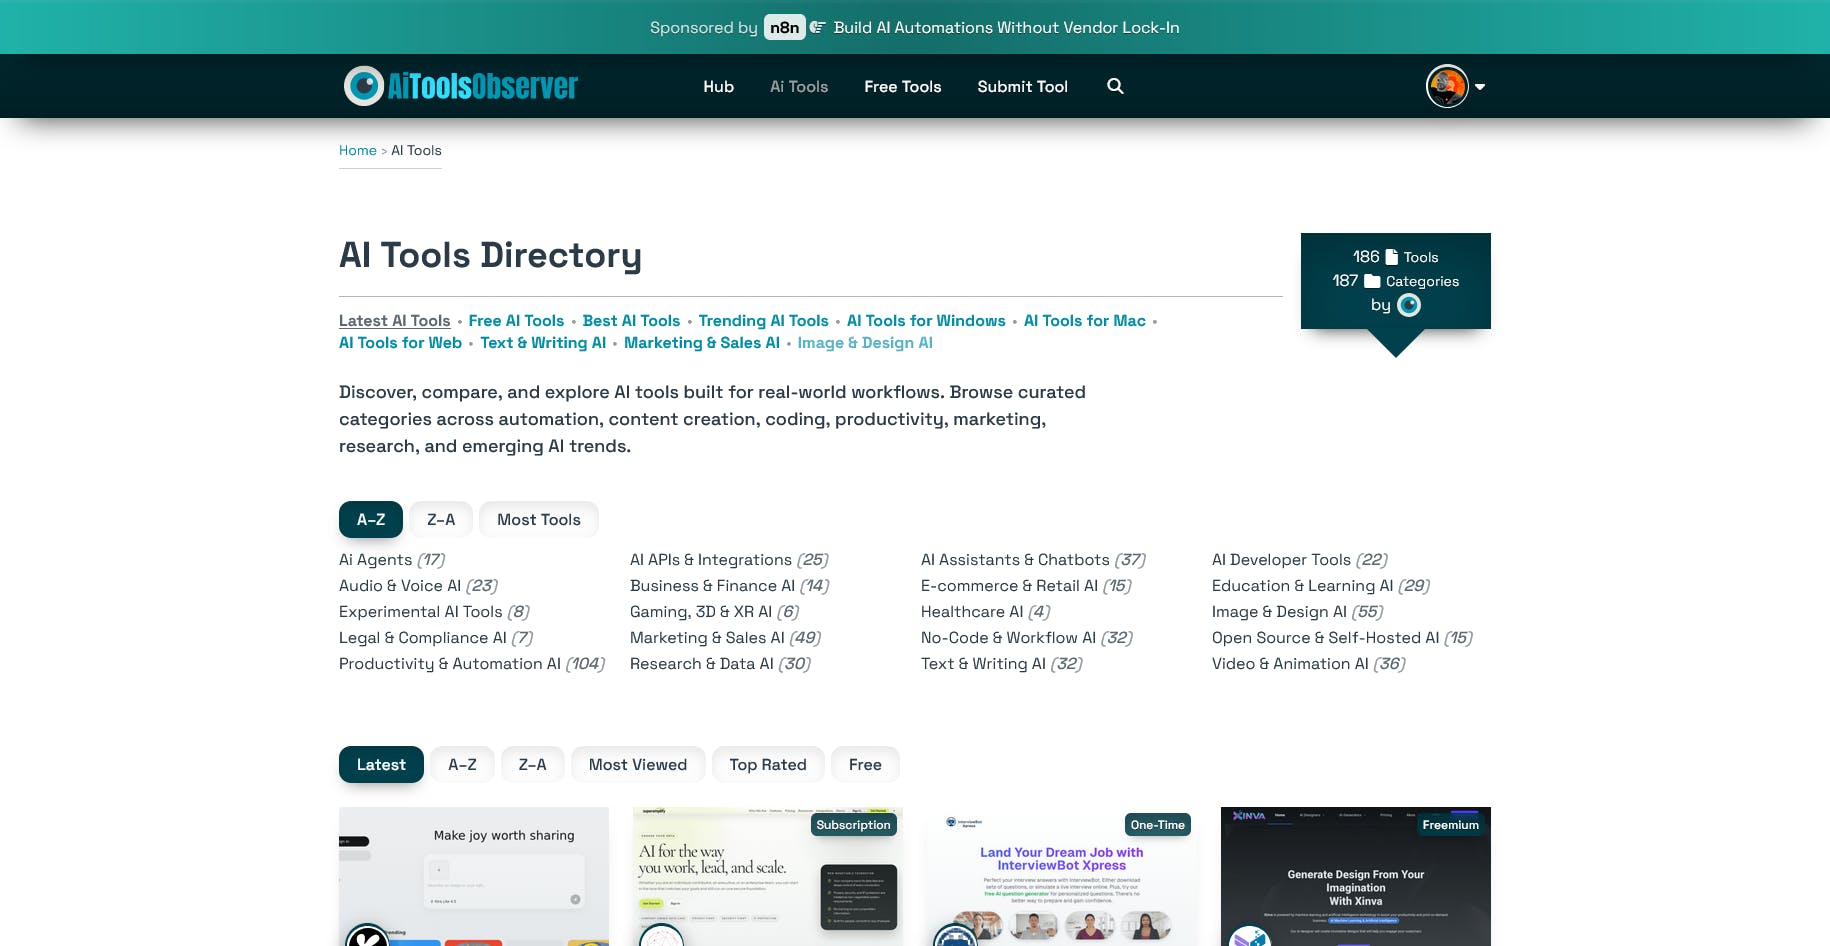This screenshot has width=1830, height=946.
Task: Open the InterviewBot Xpress tool thumbnail
Action: (1062, 876)
